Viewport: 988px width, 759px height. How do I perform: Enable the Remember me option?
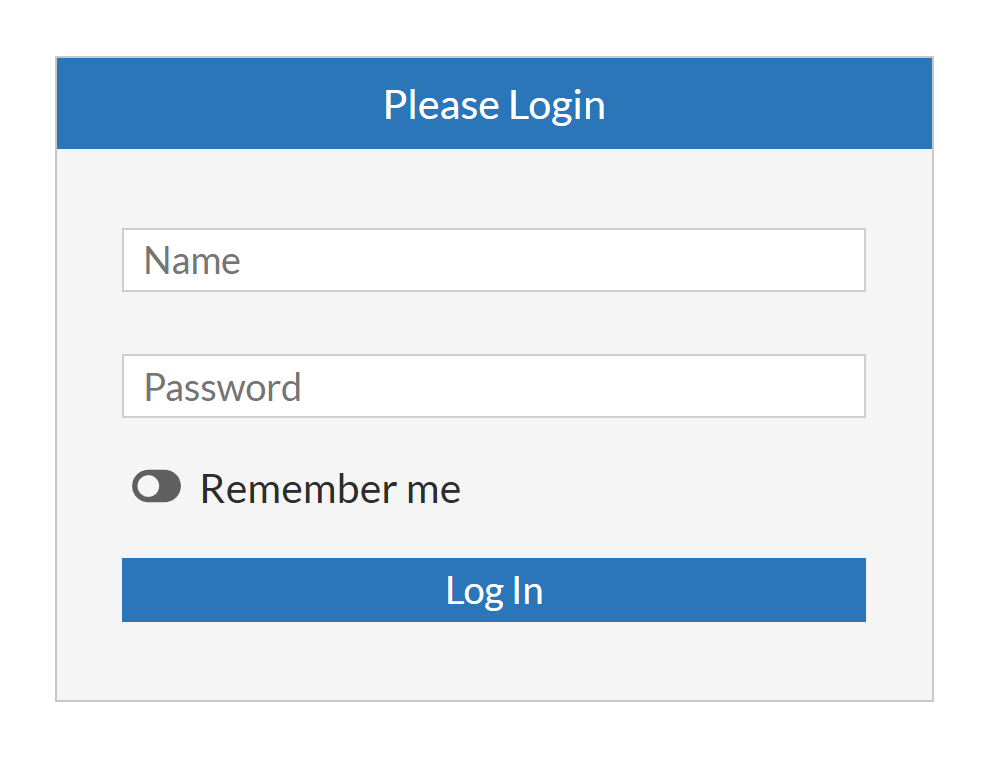pyautogui.click(x=157, y=487)
